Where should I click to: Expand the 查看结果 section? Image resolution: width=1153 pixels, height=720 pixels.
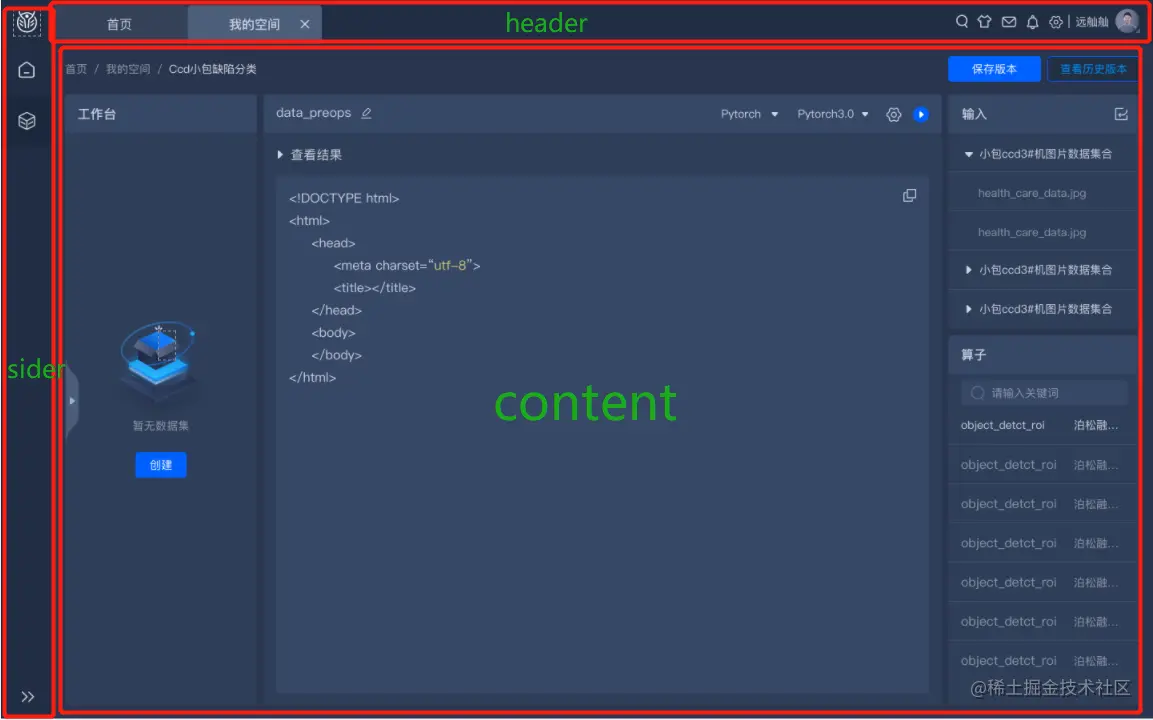(x=310, y=155)
